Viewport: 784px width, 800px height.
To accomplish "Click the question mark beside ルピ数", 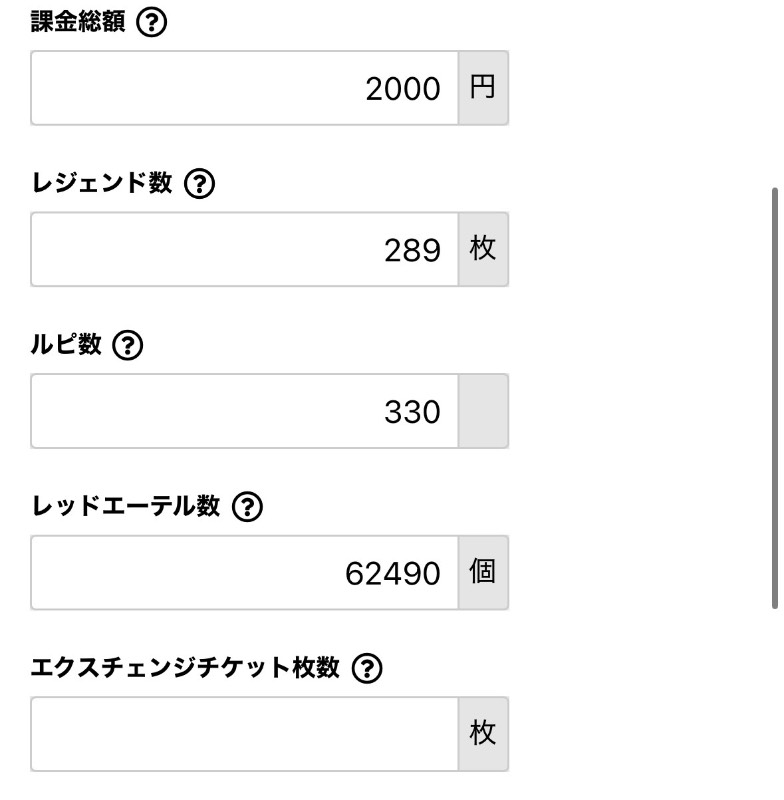I will pyautogui.click(x=128, y=345).
